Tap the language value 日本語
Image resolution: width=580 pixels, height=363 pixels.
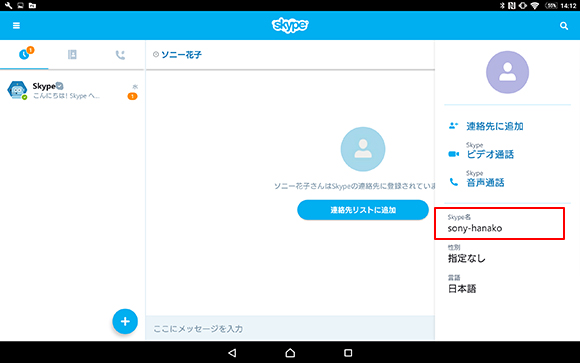point(462,289)
